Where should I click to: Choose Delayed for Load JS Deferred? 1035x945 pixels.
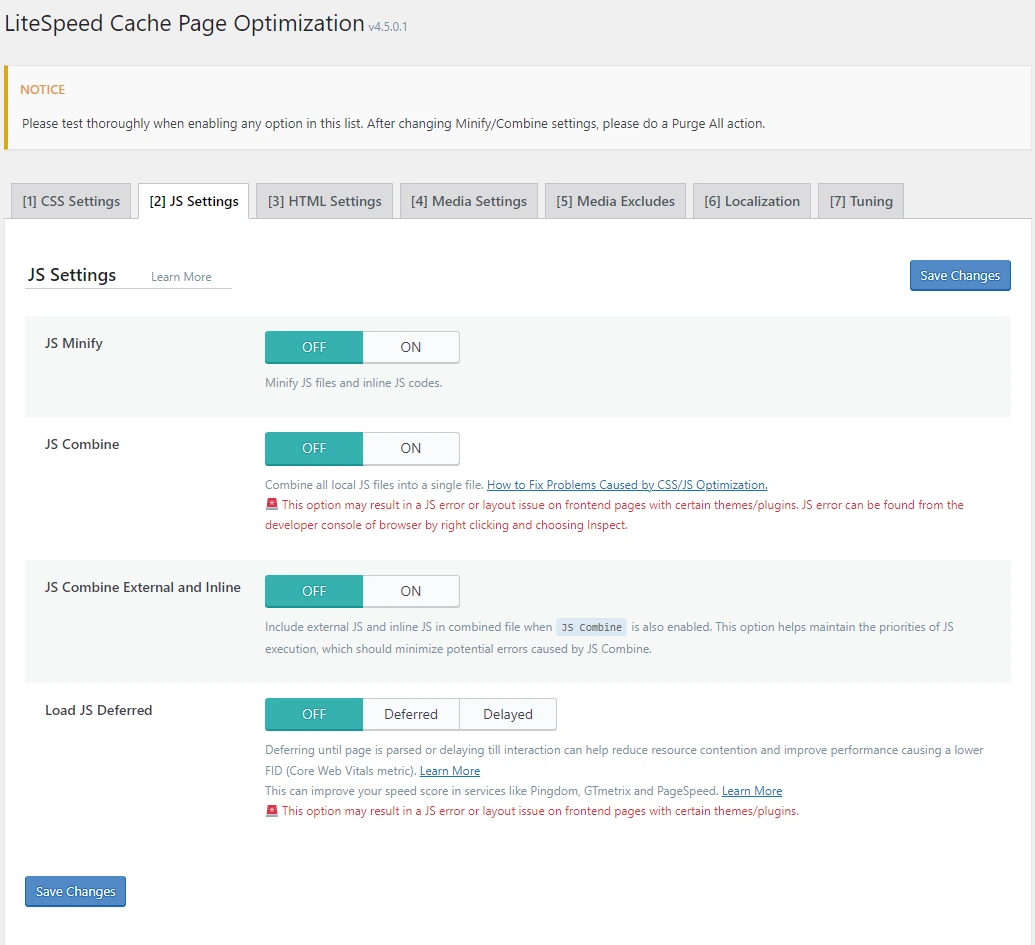click(508, 714)
